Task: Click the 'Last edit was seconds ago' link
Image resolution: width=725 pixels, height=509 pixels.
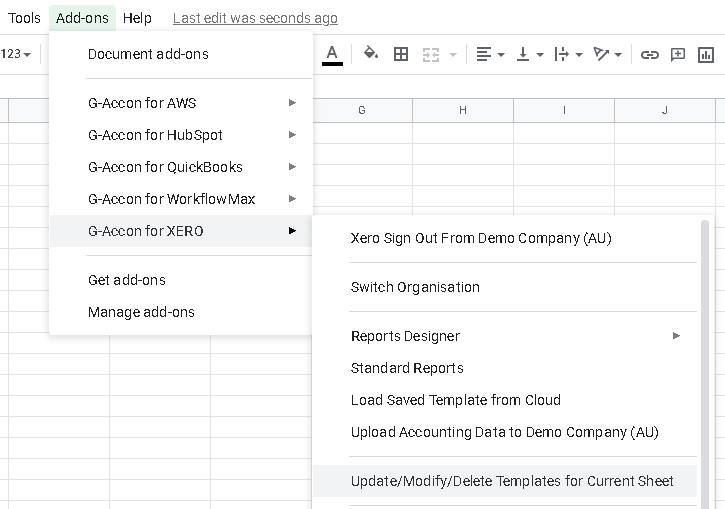Action: (x=255, y=18)
